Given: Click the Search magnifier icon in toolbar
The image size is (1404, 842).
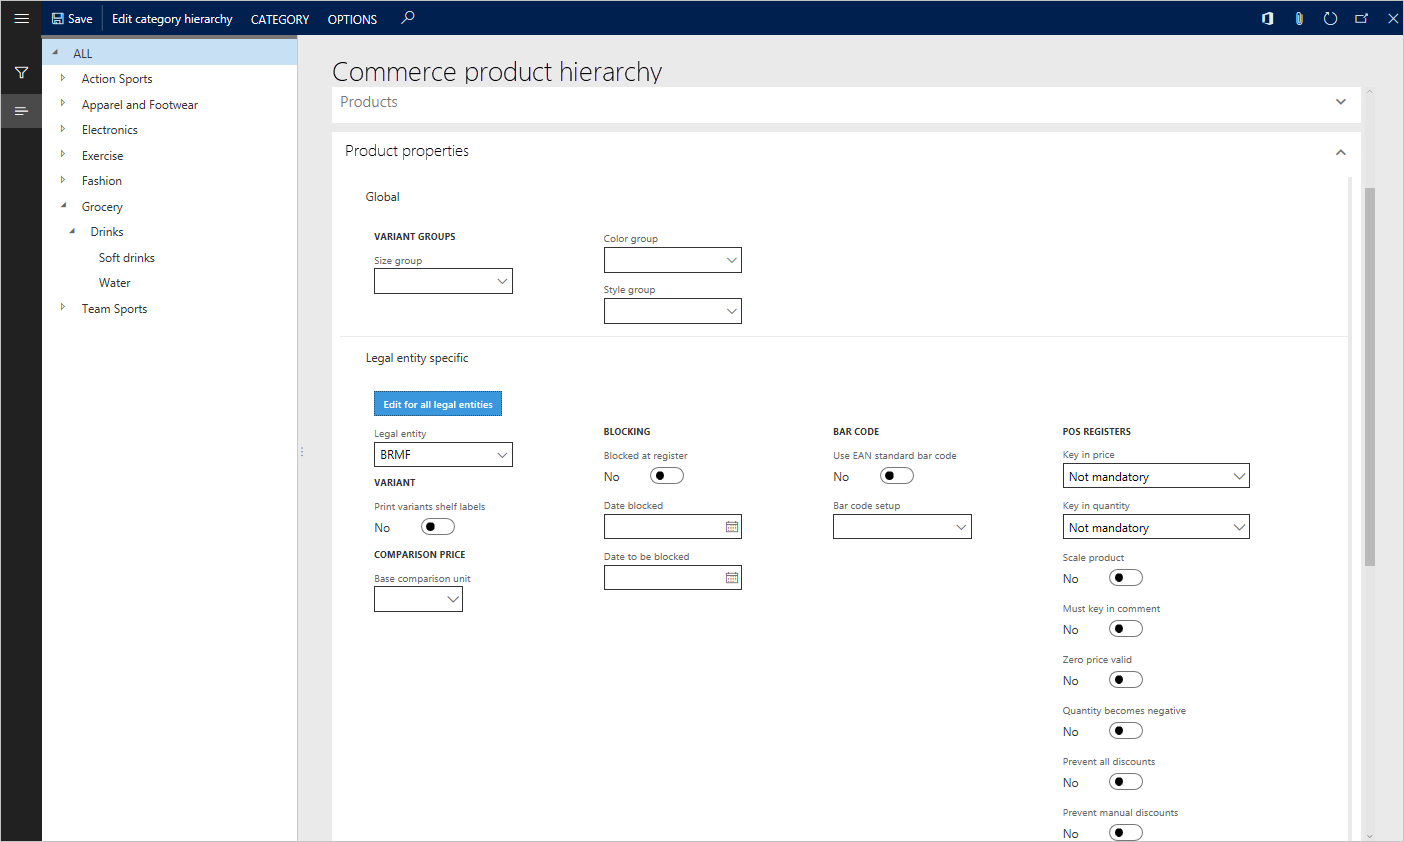Looking at the screenshot, I should (x=407, y=17).
